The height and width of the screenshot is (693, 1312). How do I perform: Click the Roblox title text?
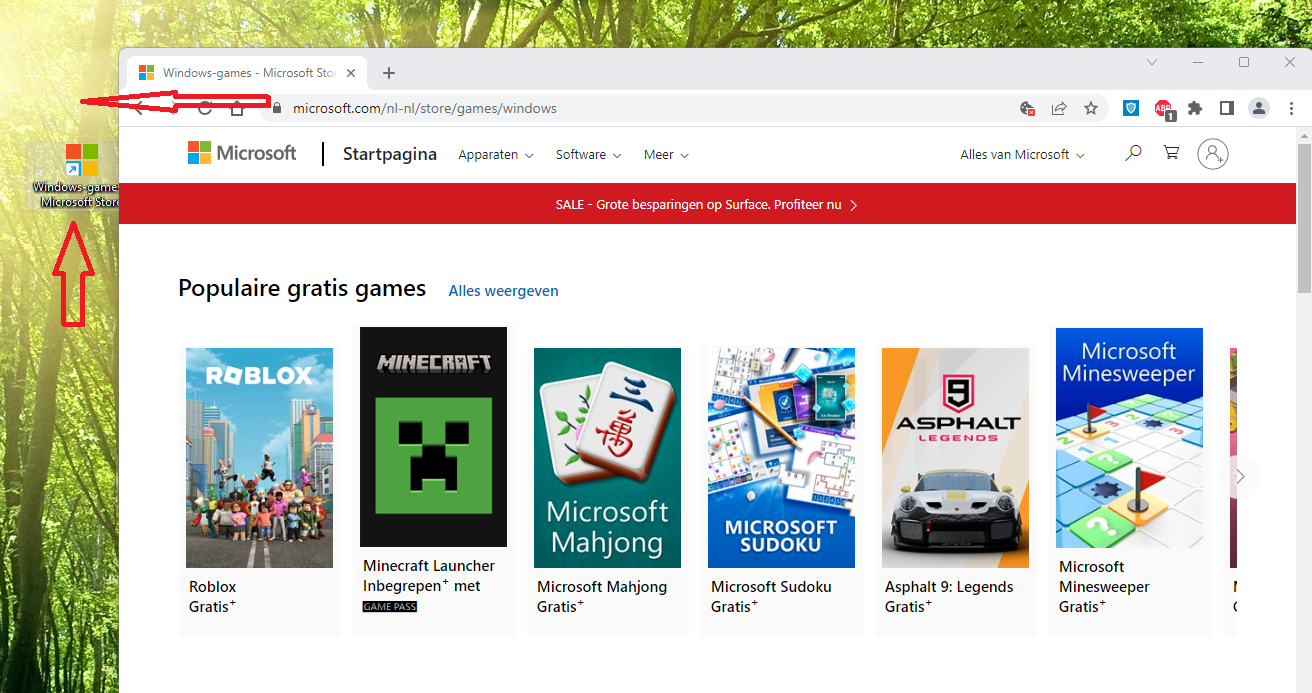pos(213,587)
